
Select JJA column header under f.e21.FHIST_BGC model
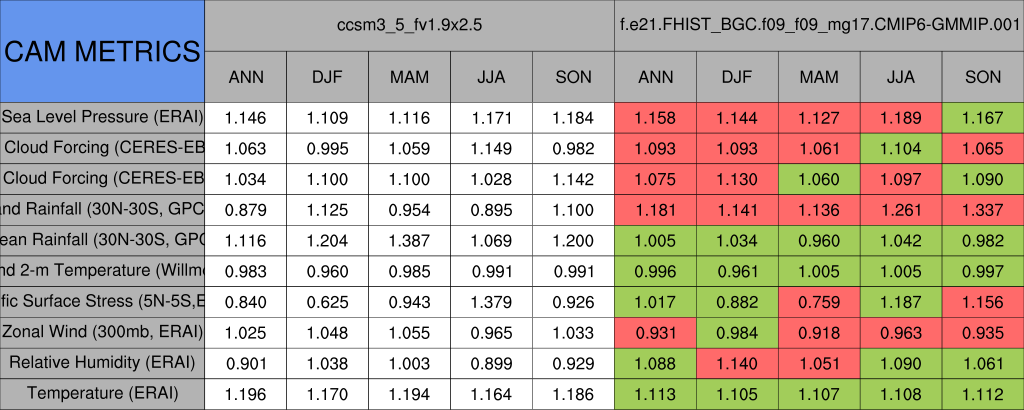click(901, 77)
